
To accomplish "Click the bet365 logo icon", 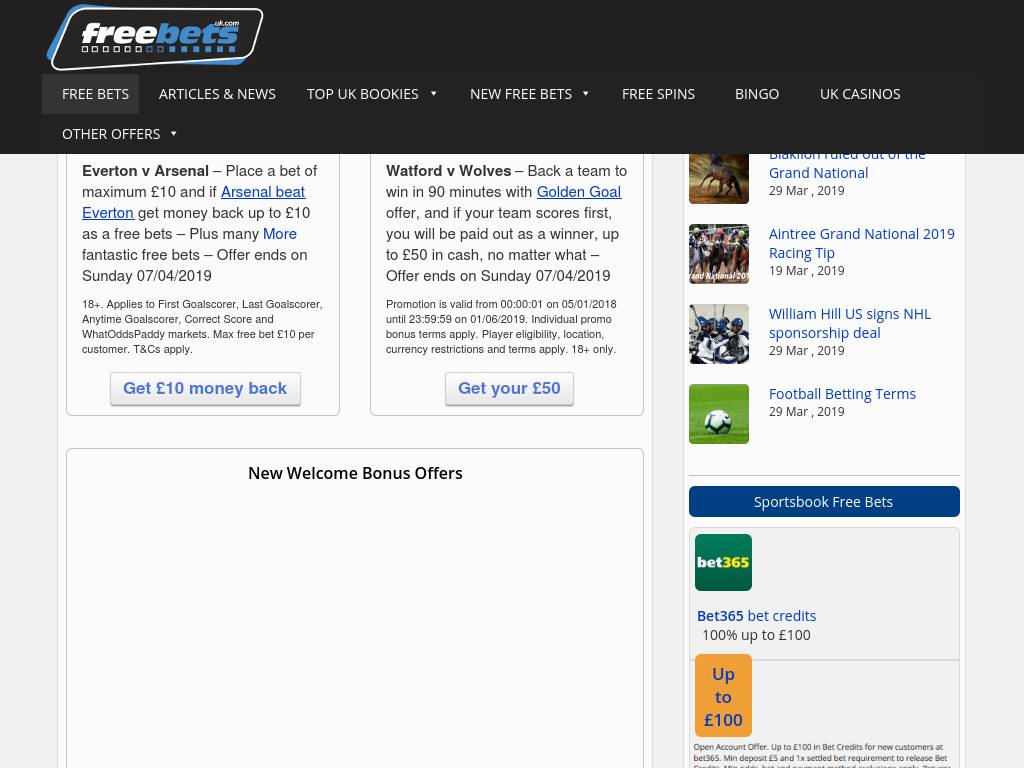I will (723, 562).
